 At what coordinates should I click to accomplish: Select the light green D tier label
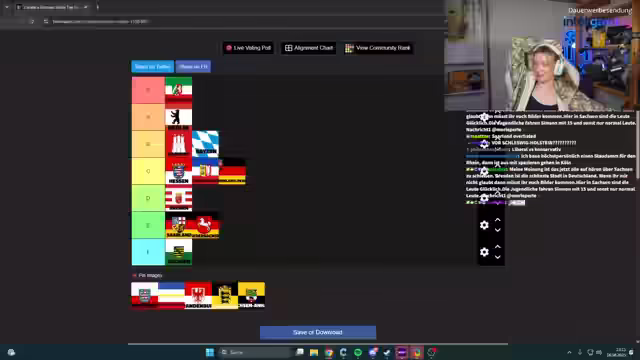click(x=148, y=198)
